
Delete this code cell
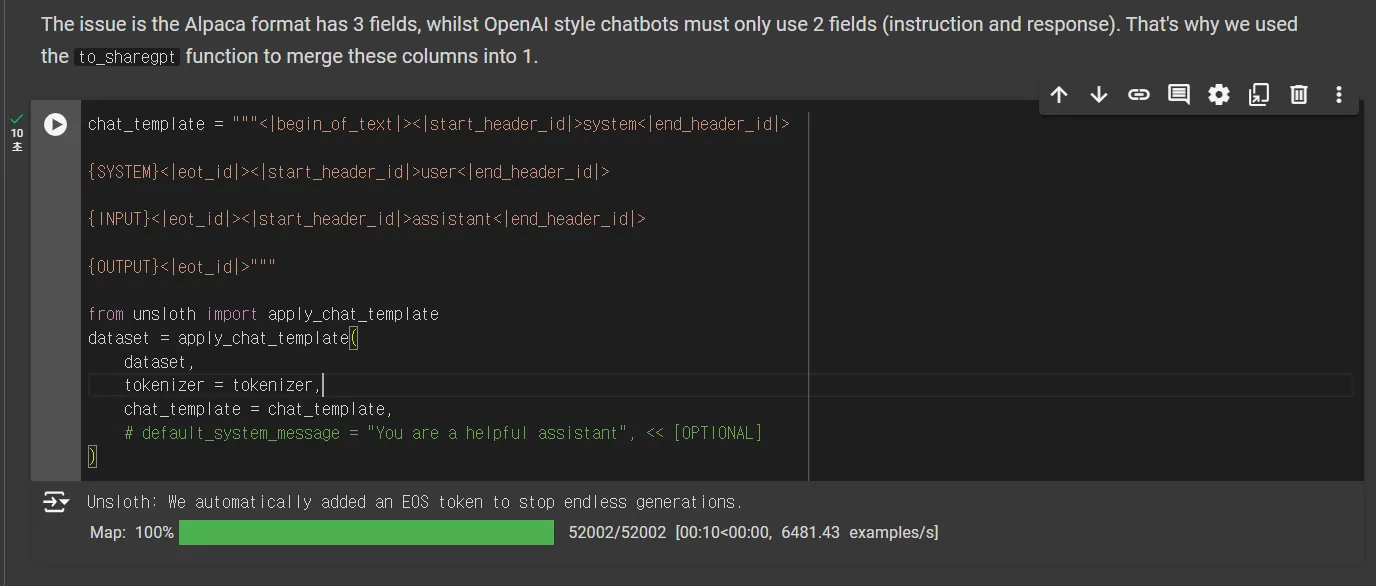[1299, 95]
